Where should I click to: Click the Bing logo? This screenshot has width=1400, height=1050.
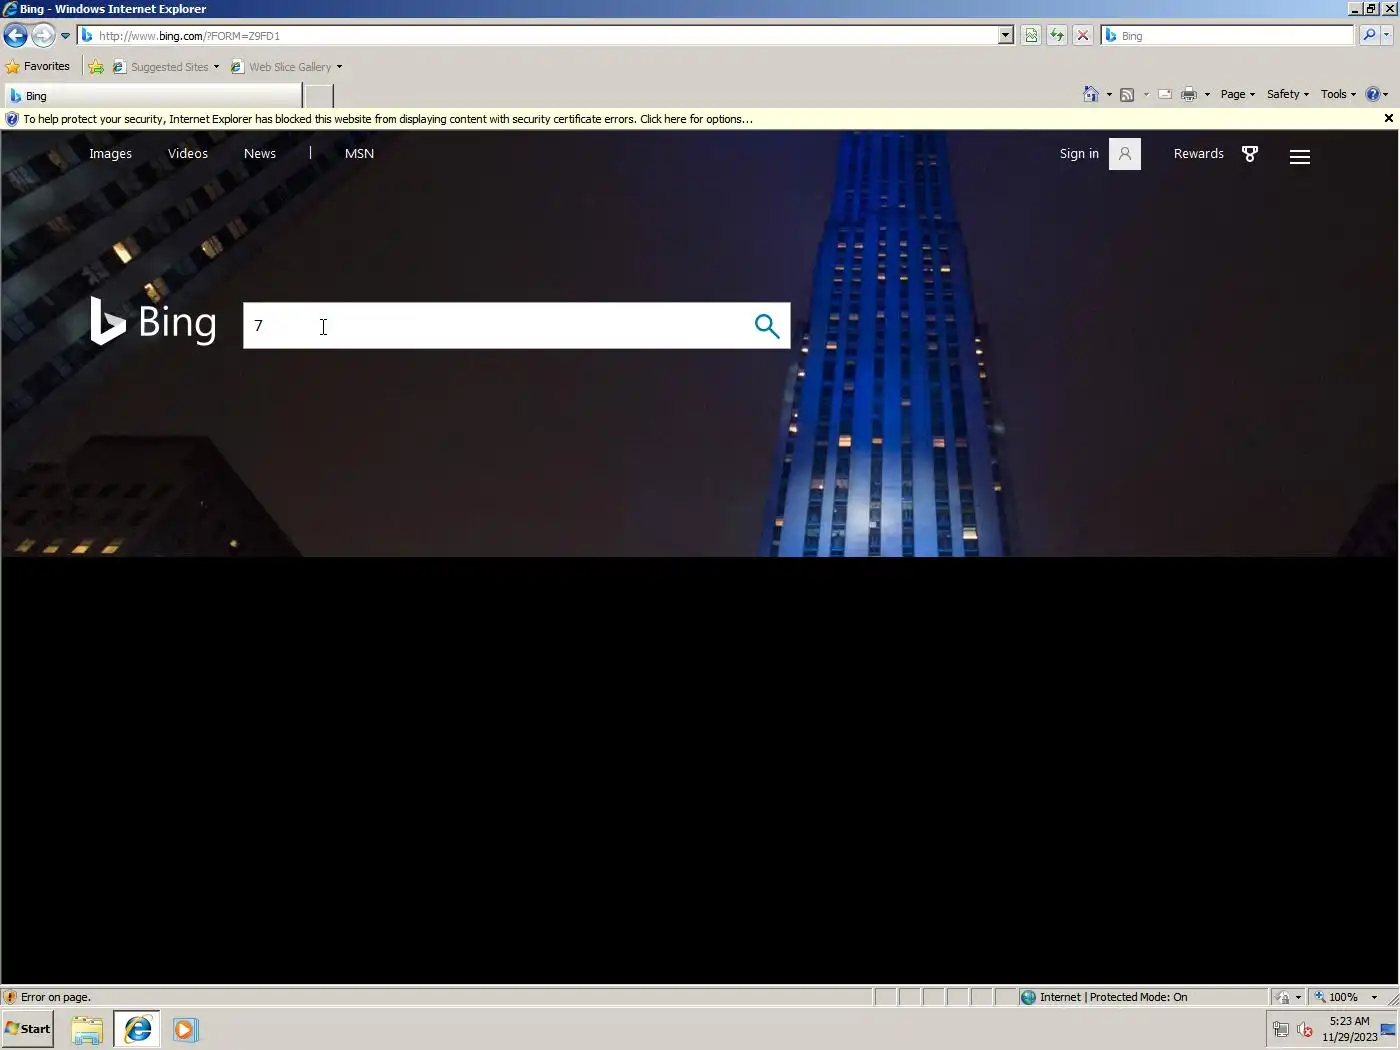pos(153,322)
